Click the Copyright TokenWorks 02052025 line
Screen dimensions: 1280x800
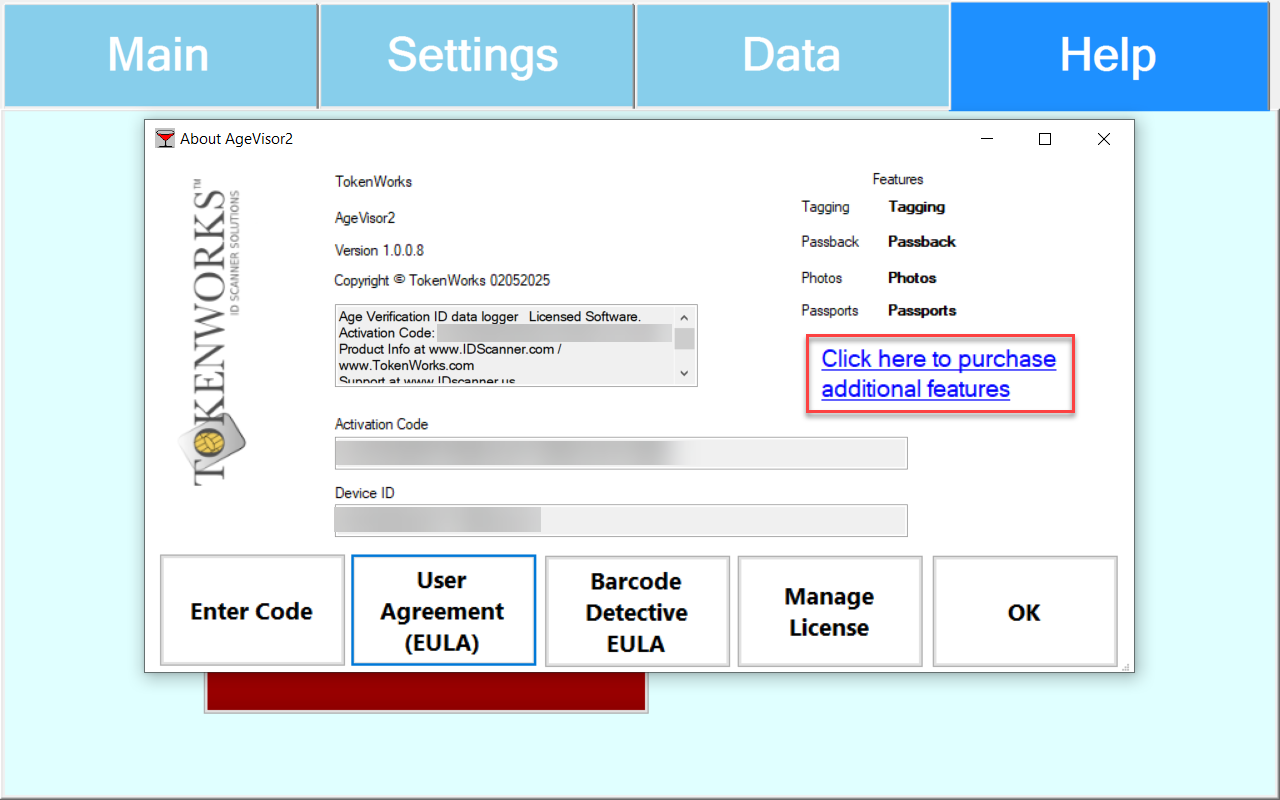442,281
